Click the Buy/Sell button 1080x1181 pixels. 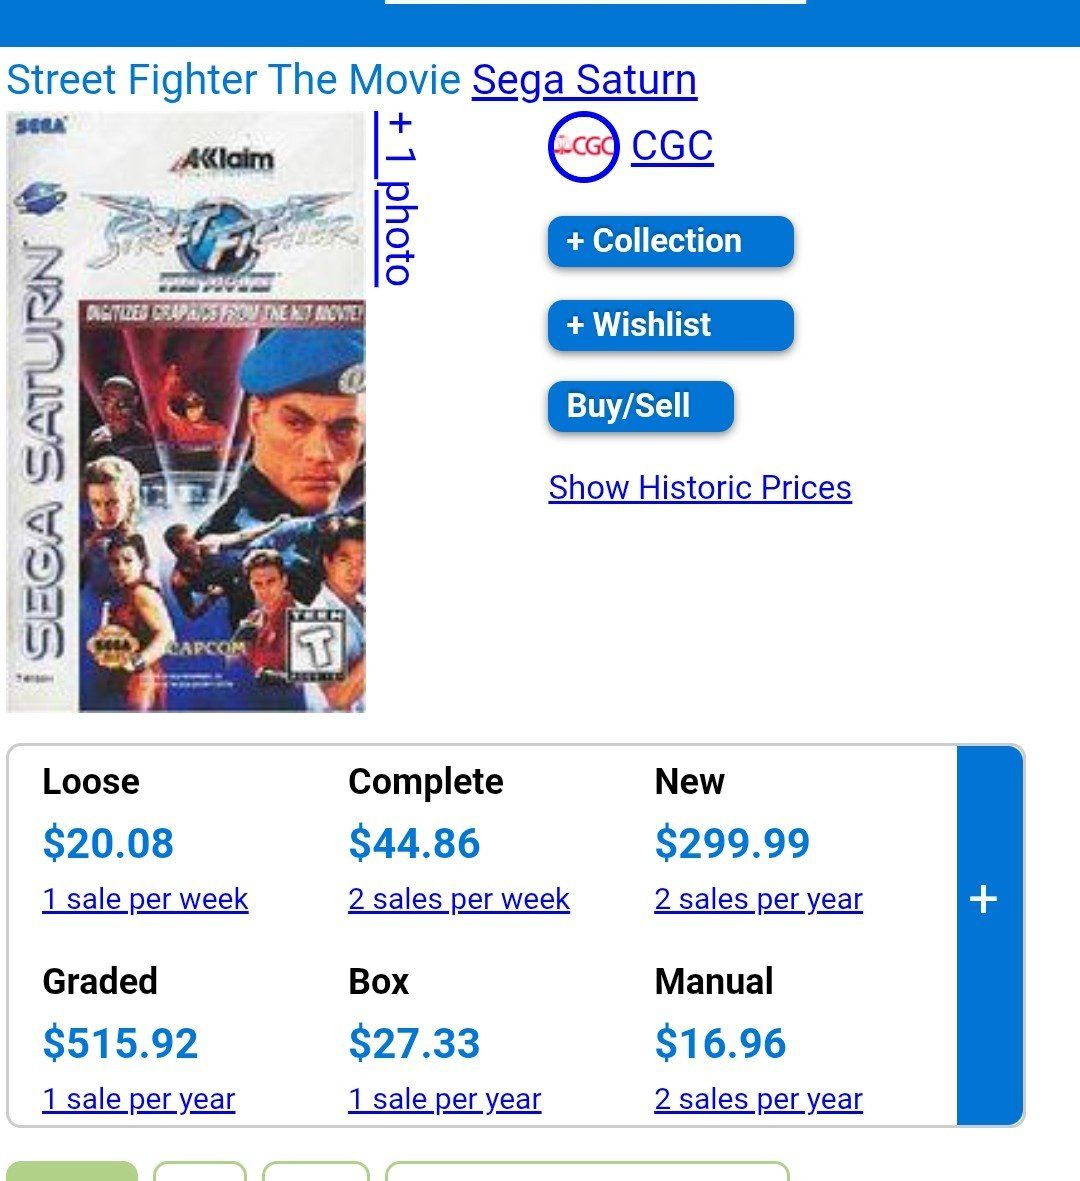pos(640,406)
